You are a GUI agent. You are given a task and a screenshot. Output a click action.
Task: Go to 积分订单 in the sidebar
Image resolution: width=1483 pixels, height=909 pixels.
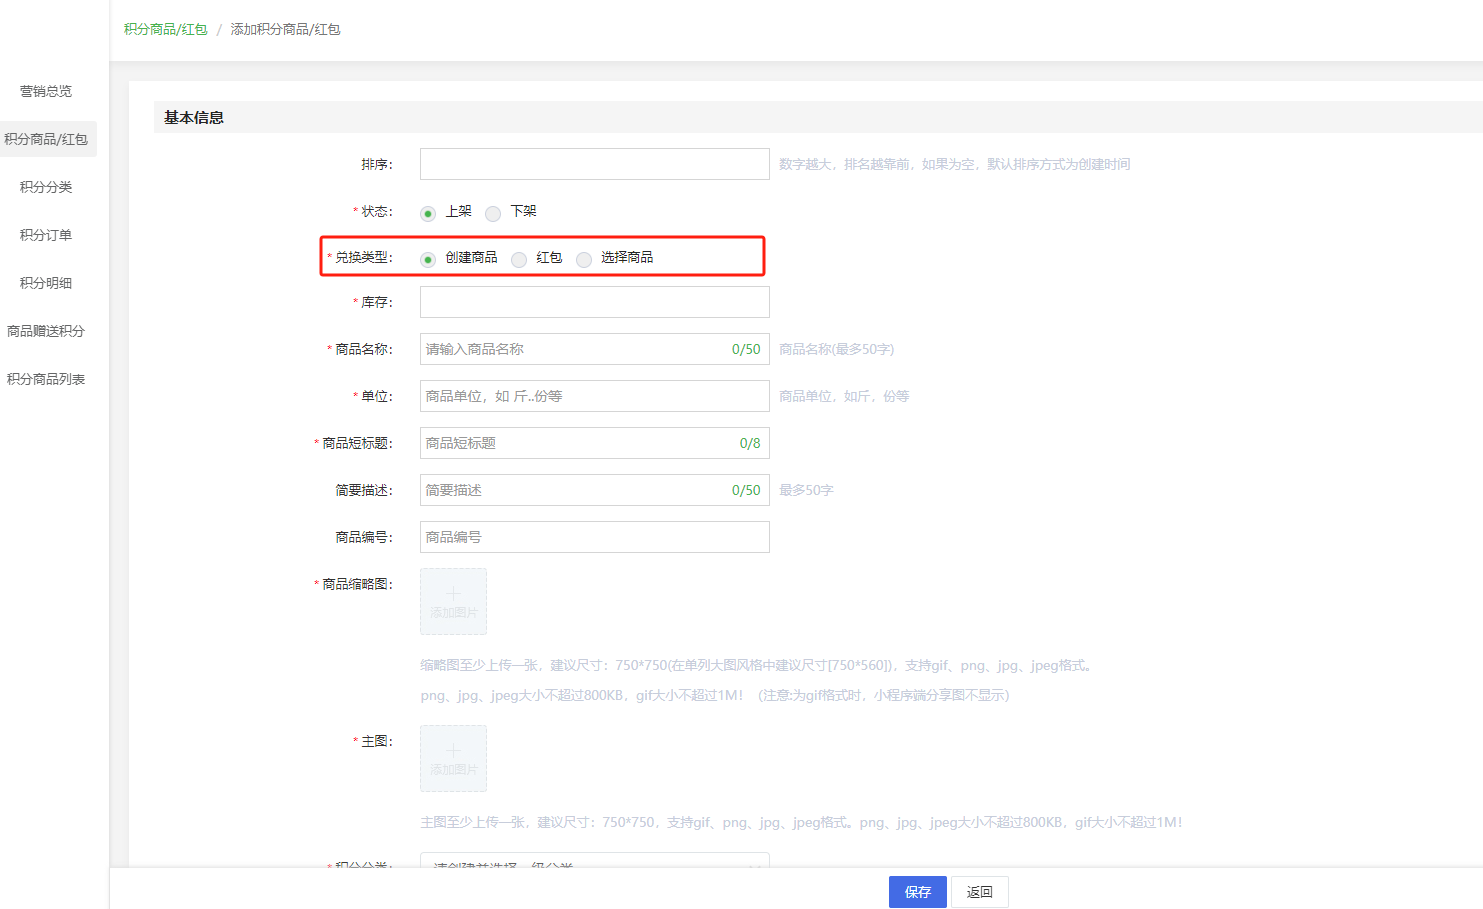46,235
